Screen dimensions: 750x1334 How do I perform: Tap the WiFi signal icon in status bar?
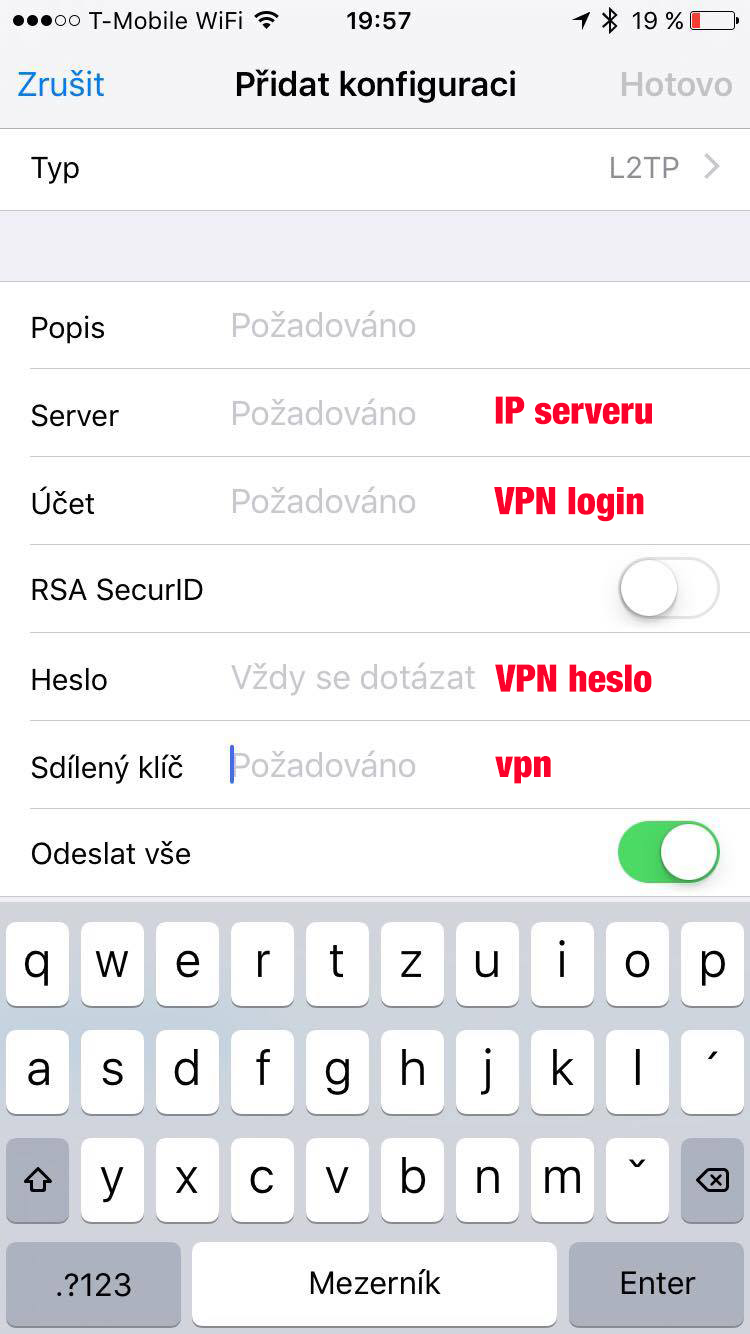(x=266, y=20)
